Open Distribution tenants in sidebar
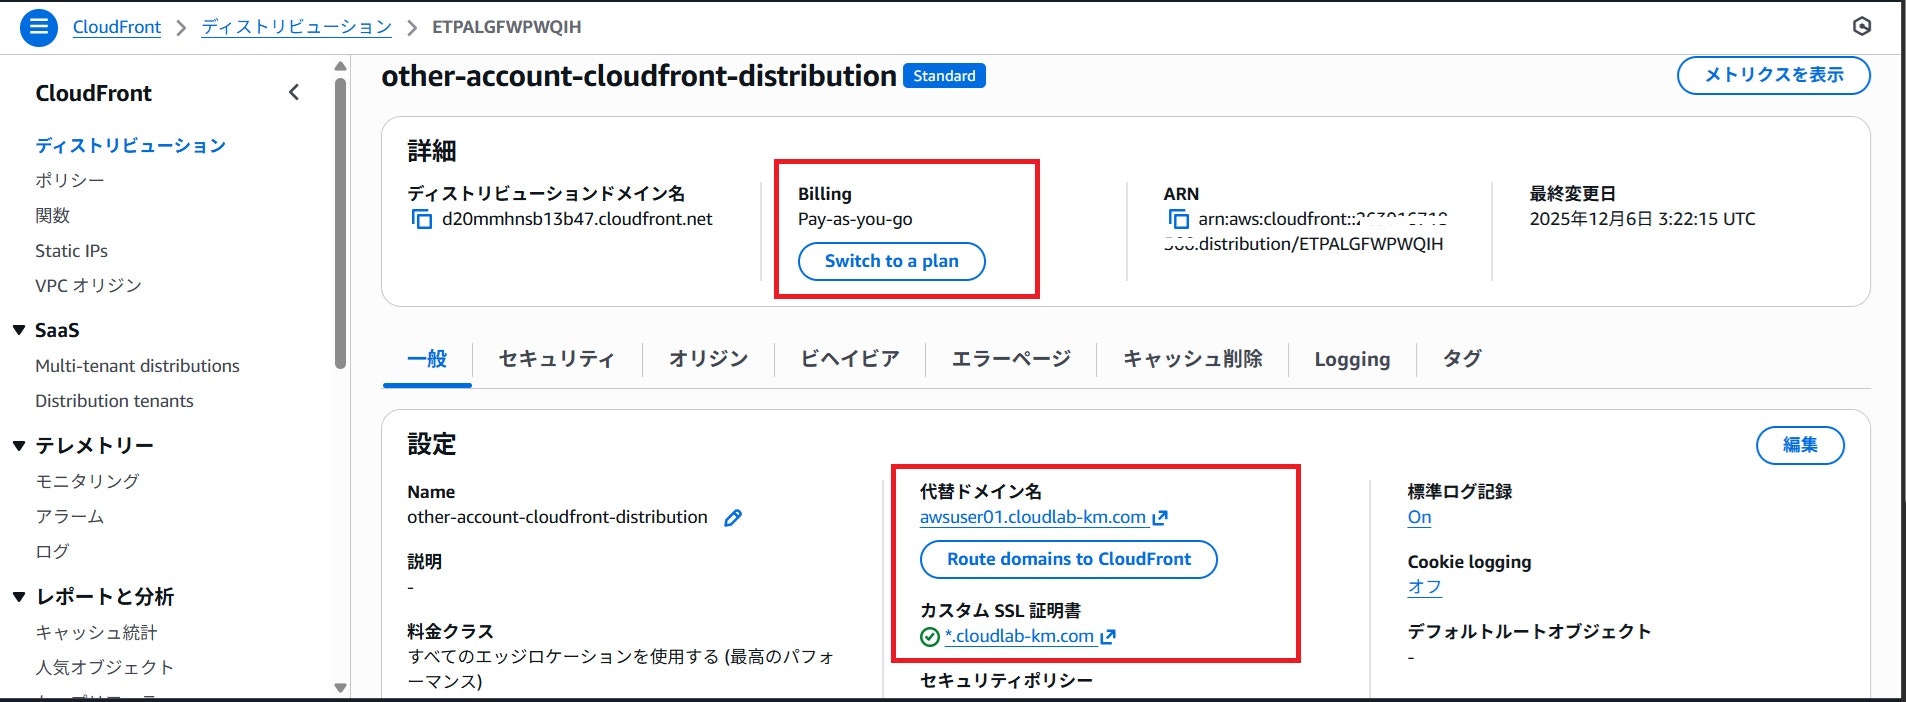The height and width of the screenshot is (702, 1906). [x=114, y=401]
